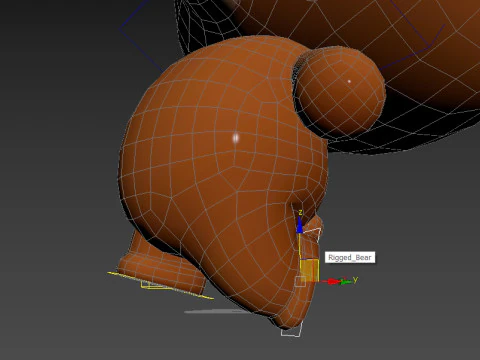Image resolution: width=480 pixels, height=360 pixels.
Task: Click the Rigged_Bear tooltip label
Action: [x=350, y=257]
